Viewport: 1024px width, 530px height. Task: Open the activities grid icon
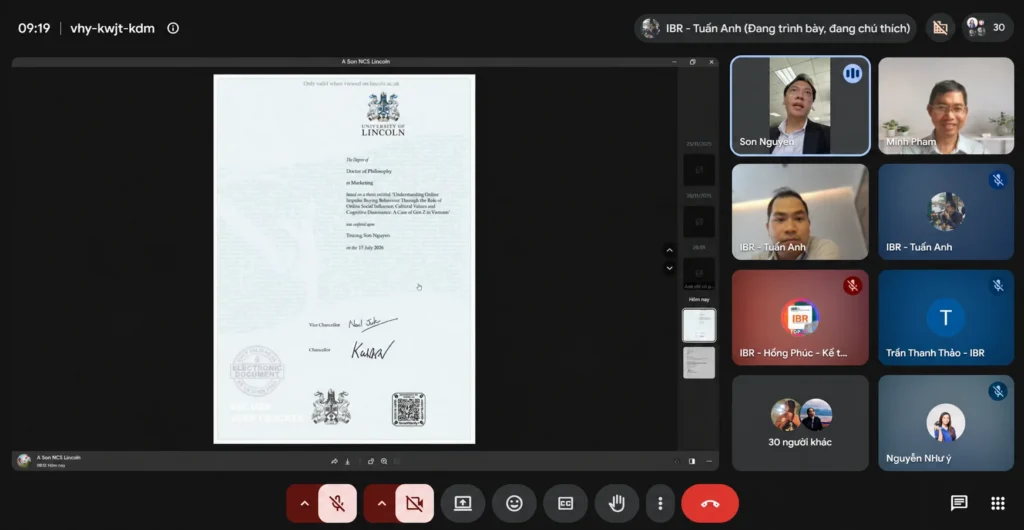click(997, 503)
